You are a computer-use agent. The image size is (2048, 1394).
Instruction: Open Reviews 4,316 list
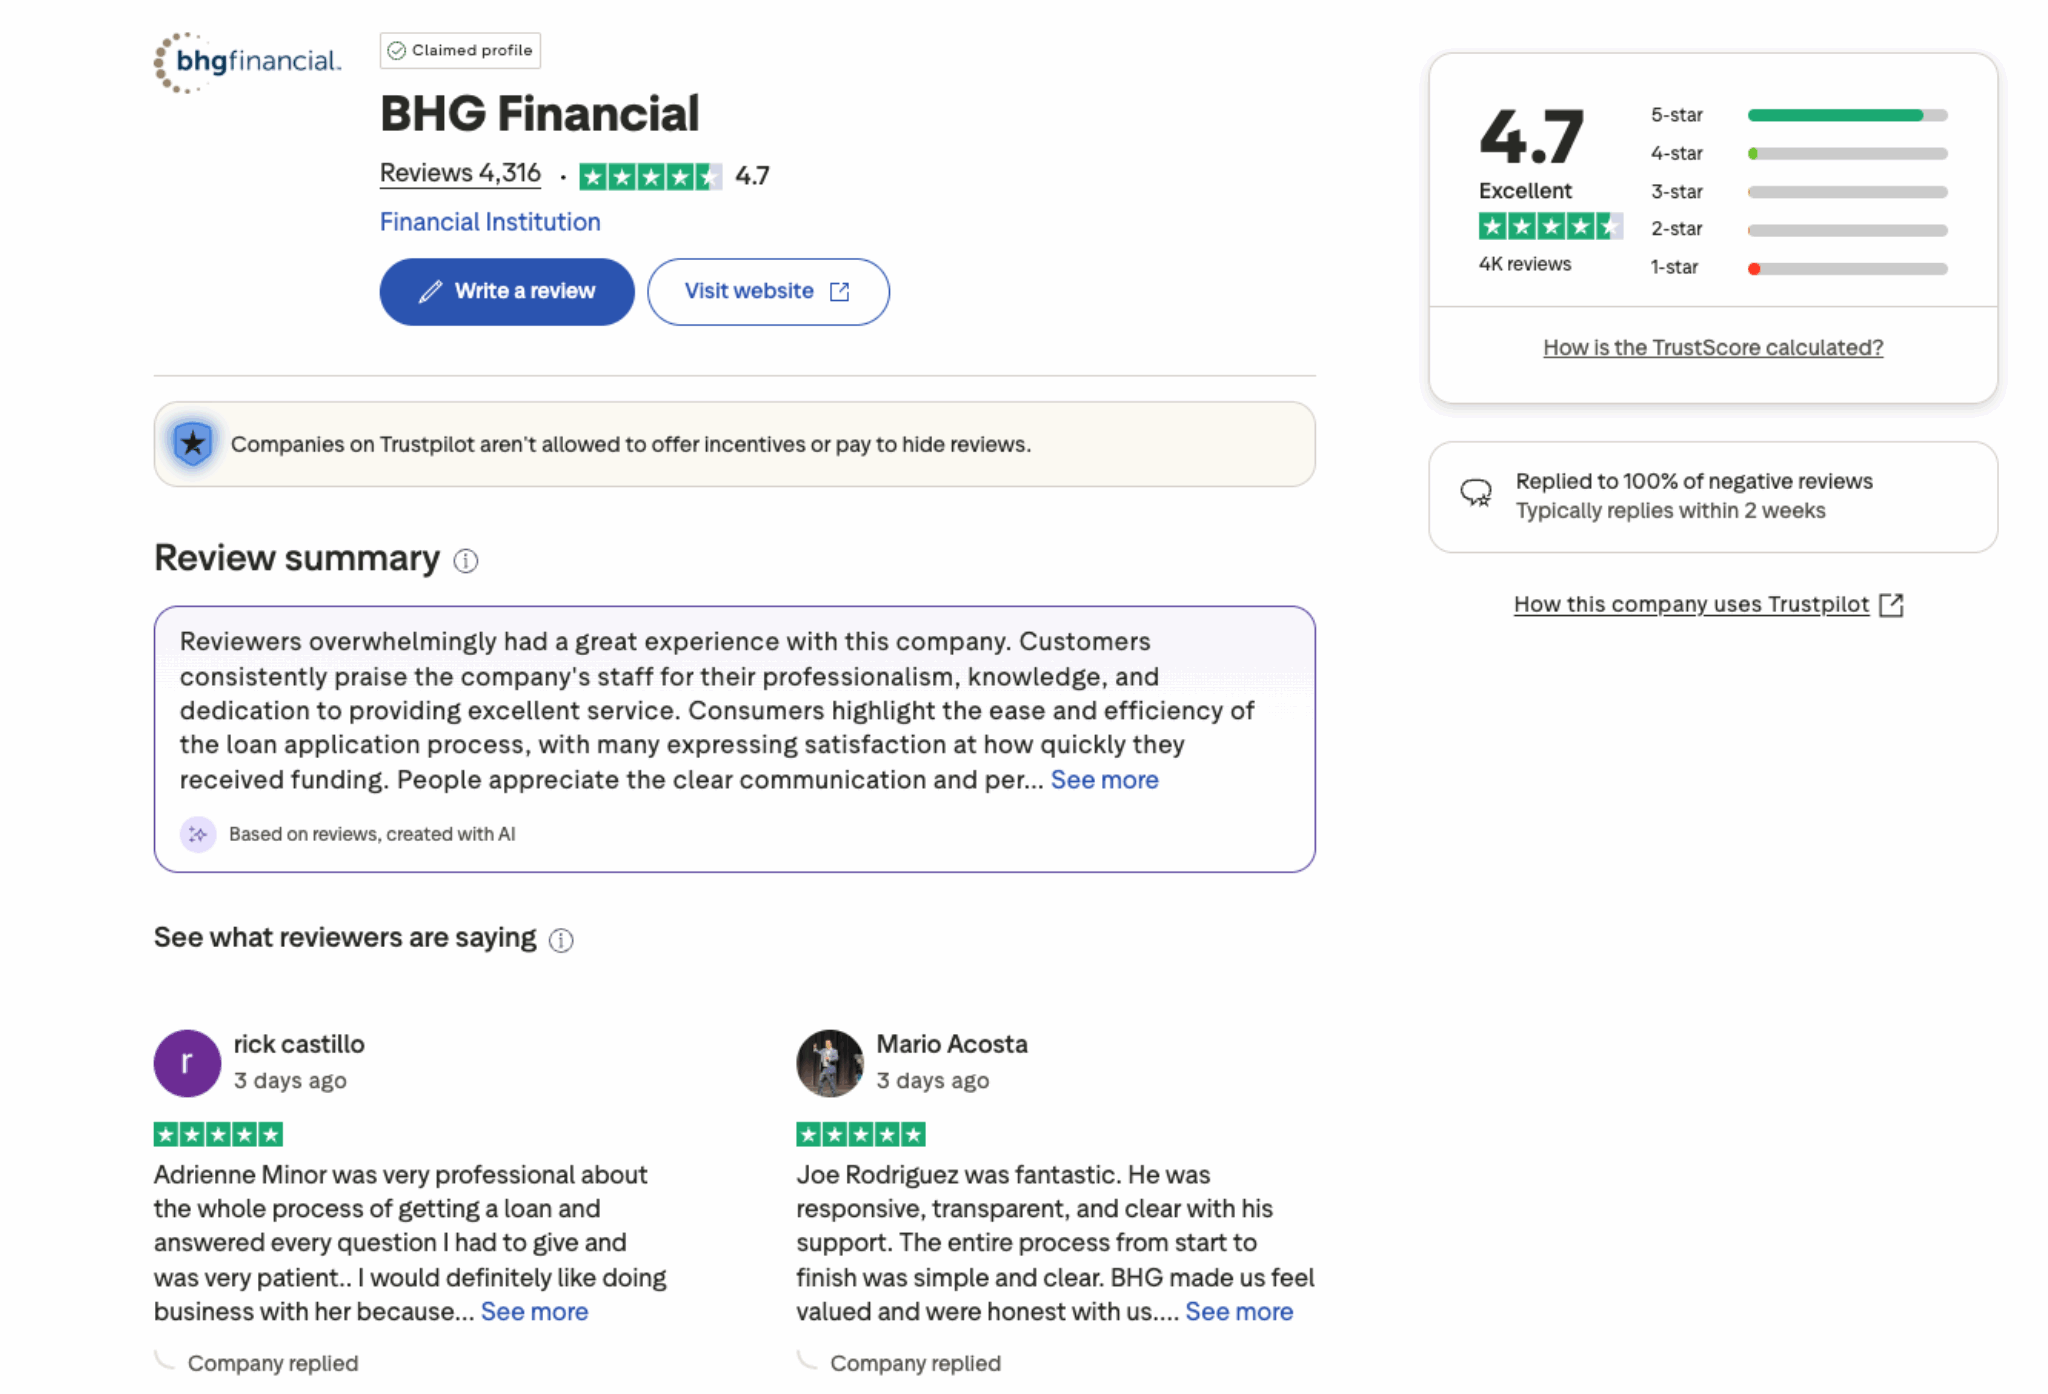[460, 172]
